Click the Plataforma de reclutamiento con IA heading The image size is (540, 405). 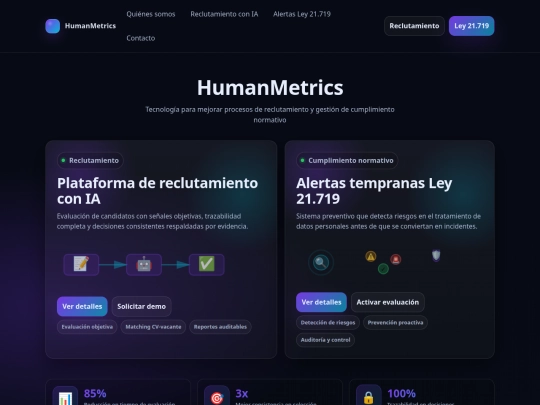click(x=157, y=191)
